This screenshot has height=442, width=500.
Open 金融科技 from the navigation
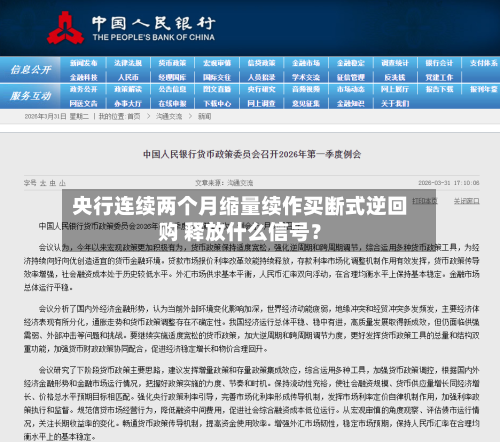point(84,77)
